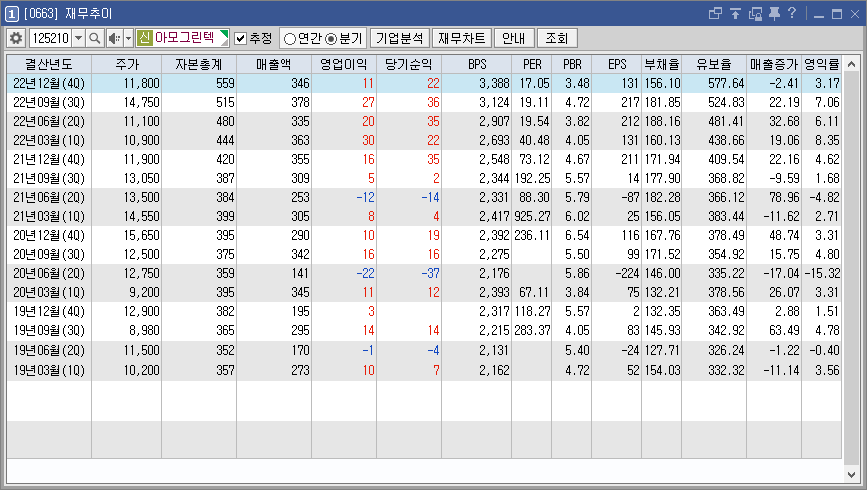867x490 pixels.
Task: Open stock code history dropdown arrow
Action: coord(79,38)
